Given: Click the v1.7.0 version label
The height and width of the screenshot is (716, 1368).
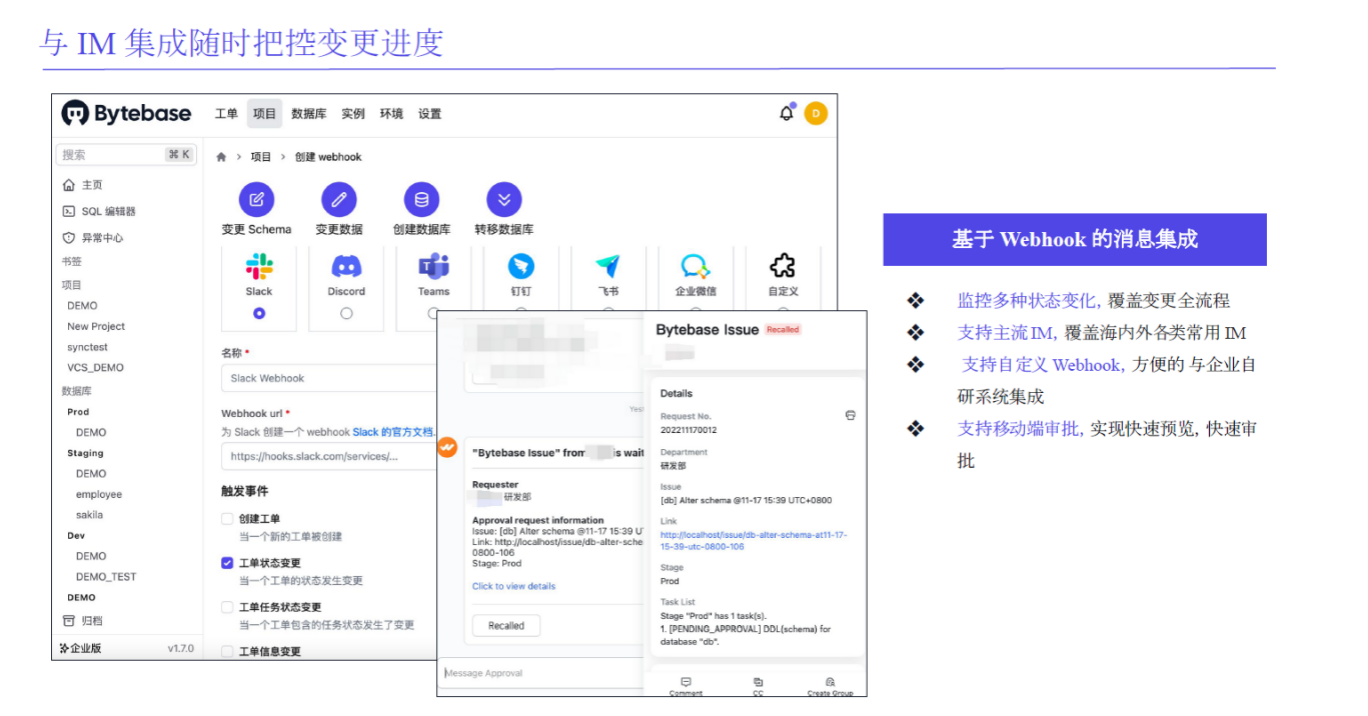Looking at the screenshot, I should click(180, 648).
